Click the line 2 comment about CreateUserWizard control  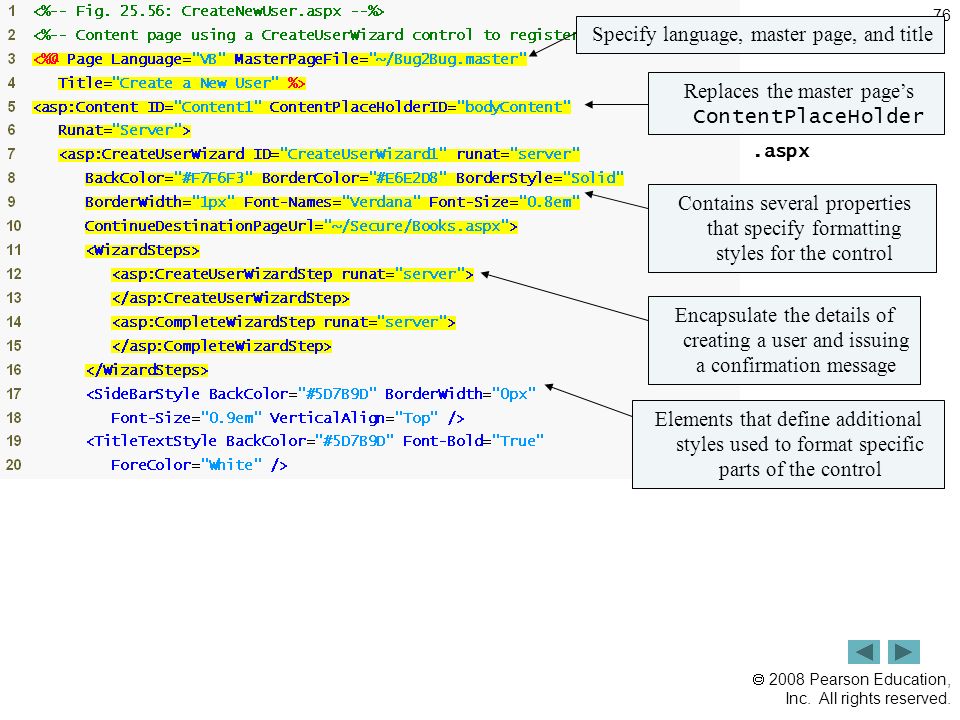click(x=305, y=35)
